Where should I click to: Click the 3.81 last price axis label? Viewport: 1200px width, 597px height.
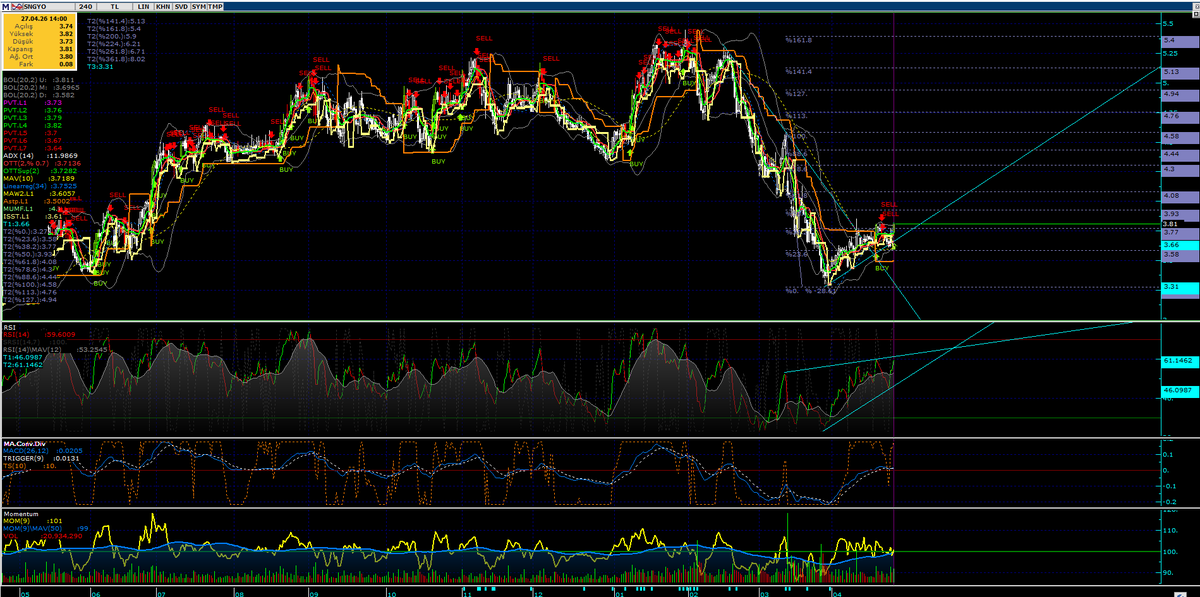(x=1173, y=224)
